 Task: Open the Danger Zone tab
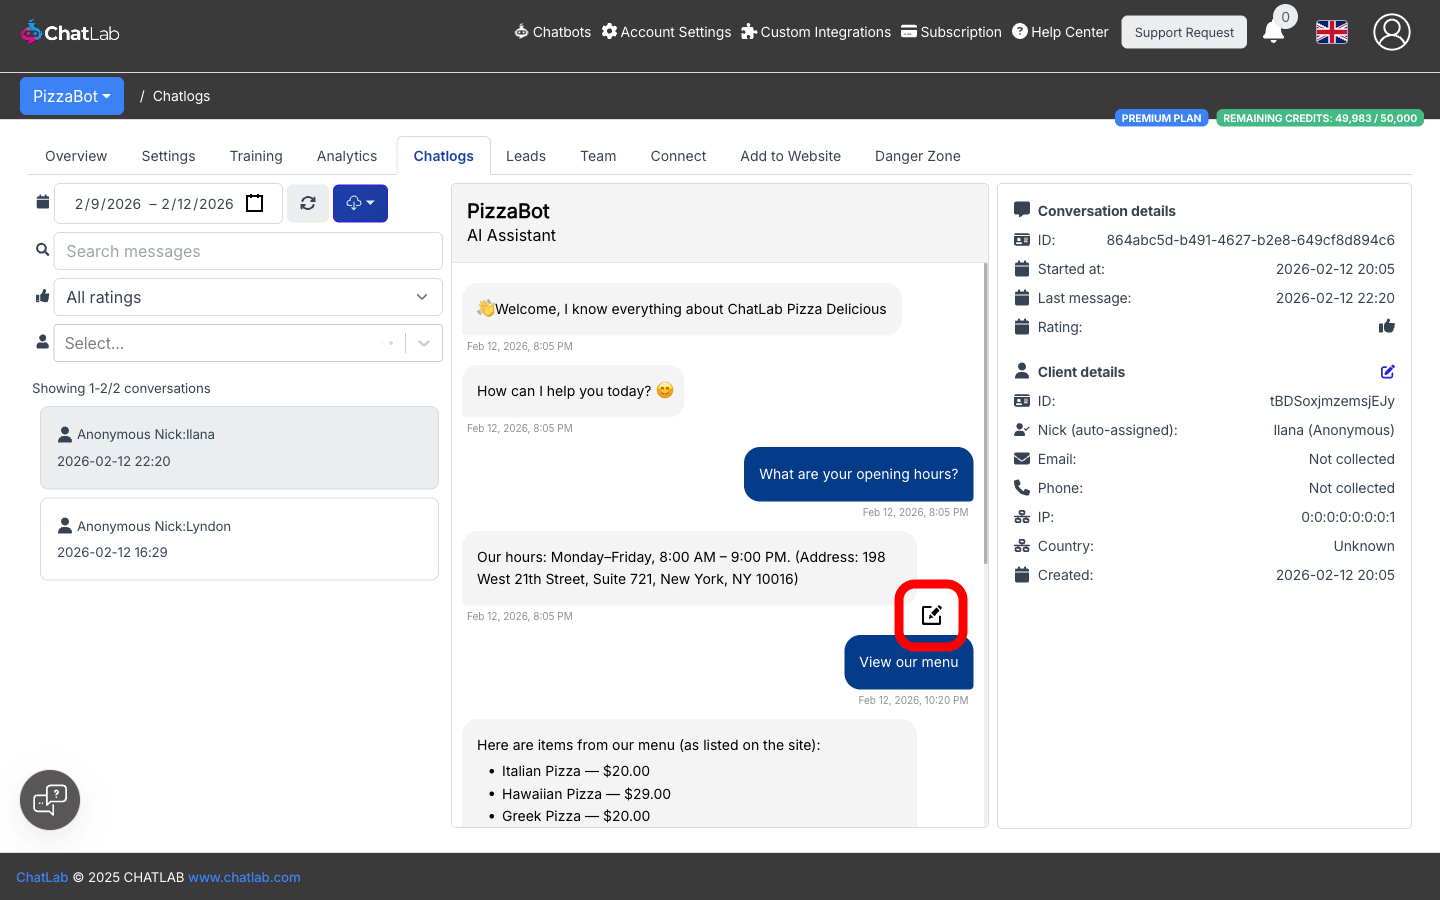tap(917, 156)
